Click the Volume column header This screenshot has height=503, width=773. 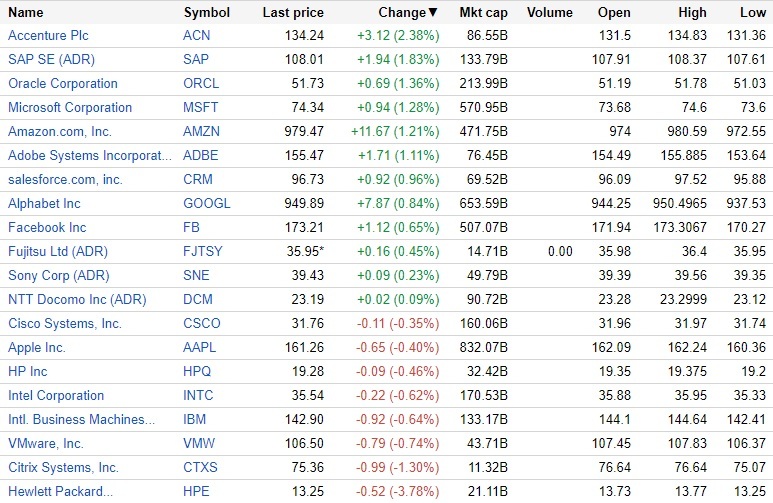click(x=549, y=13)
